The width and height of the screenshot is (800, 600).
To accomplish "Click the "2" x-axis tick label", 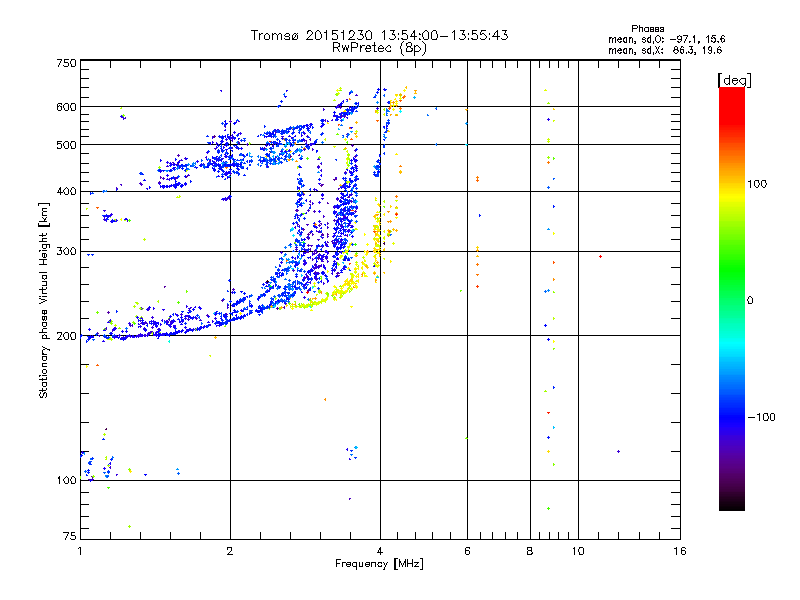I will 230,551.
